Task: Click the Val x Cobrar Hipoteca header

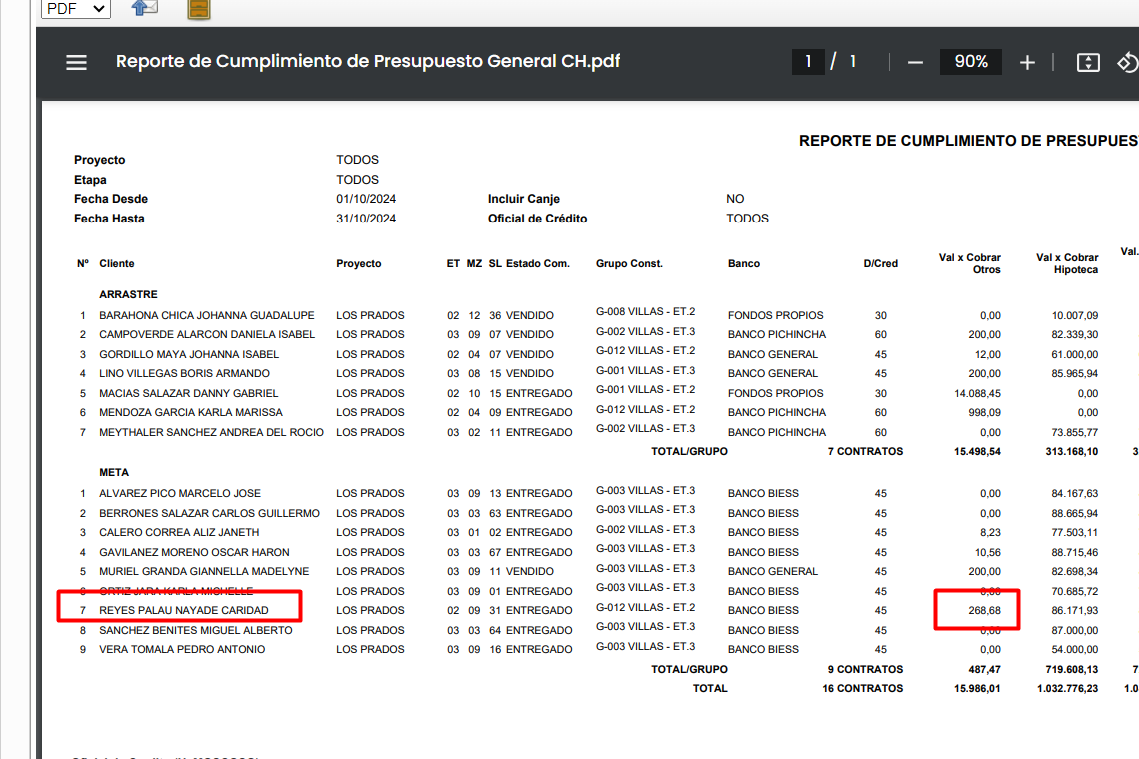Action: point(1067,264)
